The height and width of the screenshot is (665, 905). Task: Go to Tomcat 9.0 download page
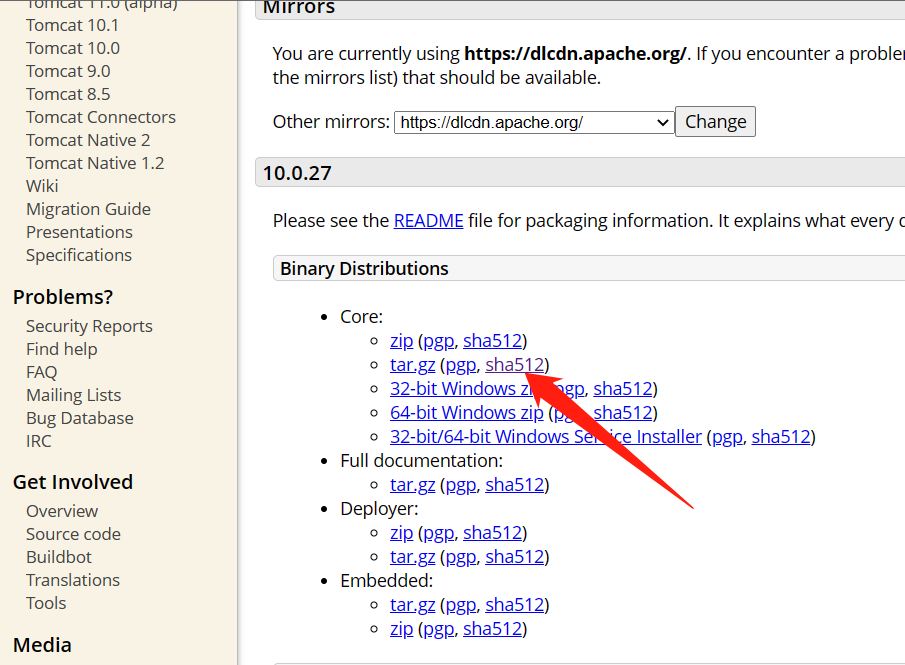68,72
